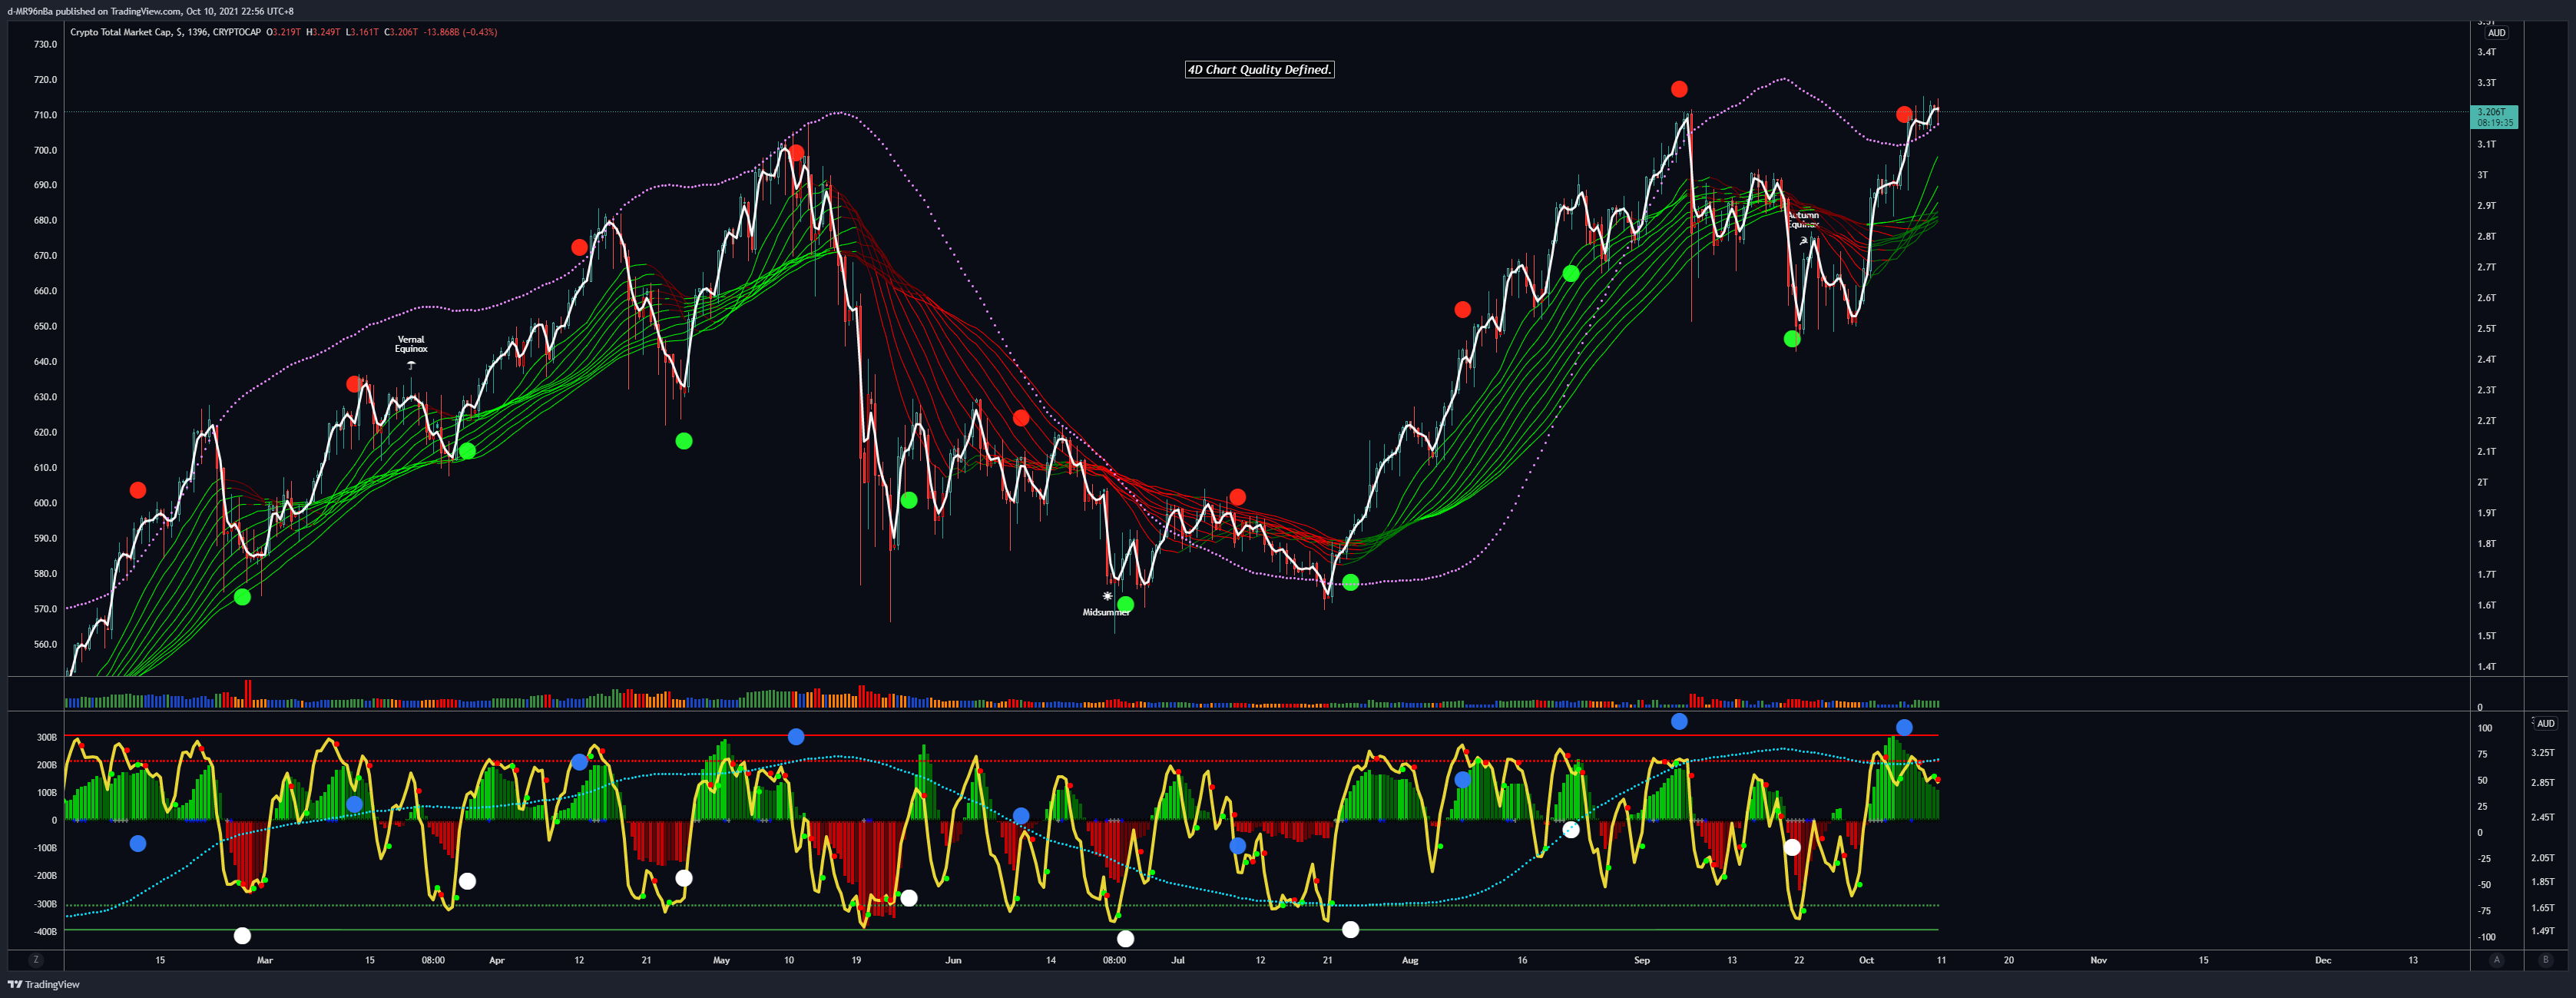
Task: Click the published-on TradingView.com header text
Action: [150, 11]
